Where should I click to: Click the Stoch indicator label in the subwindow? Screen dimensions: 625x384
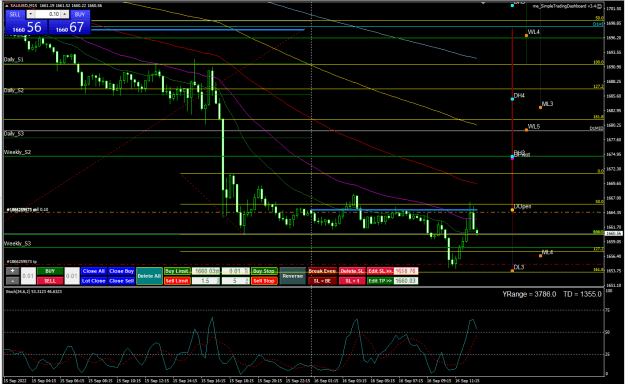[x=33, y=291]
